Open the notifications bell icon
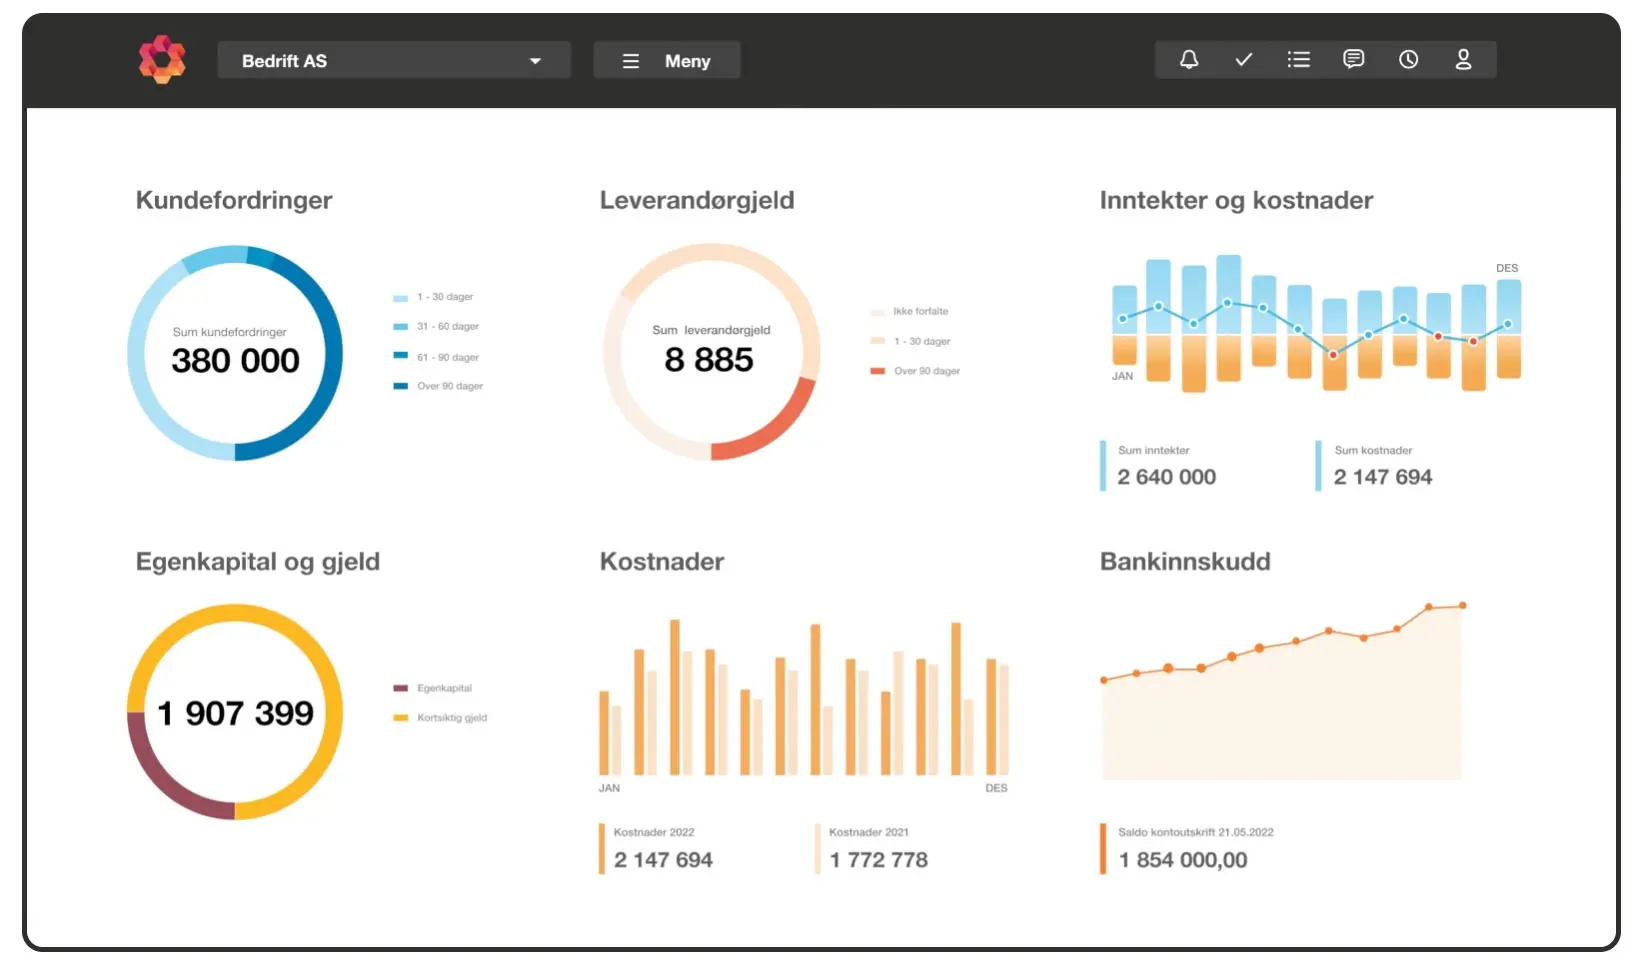The width and height of the screenshot is (1644, 965). click(x=1189, y=60)
